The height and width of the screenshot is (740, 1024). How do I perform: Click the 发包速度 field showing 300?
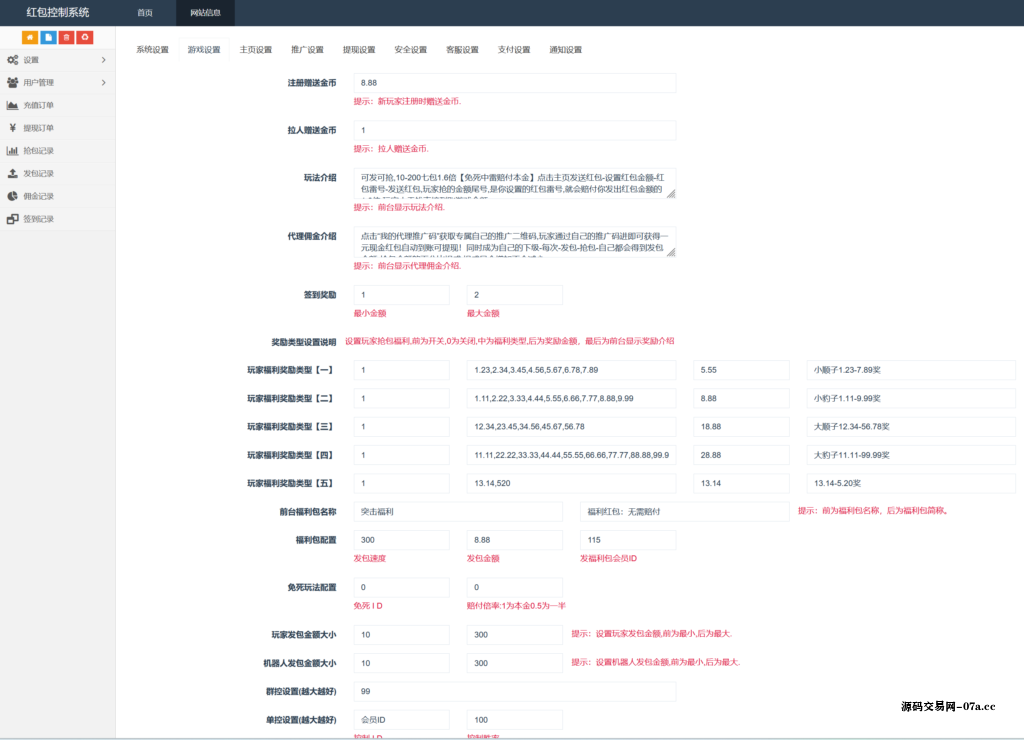tap(402, 540)
